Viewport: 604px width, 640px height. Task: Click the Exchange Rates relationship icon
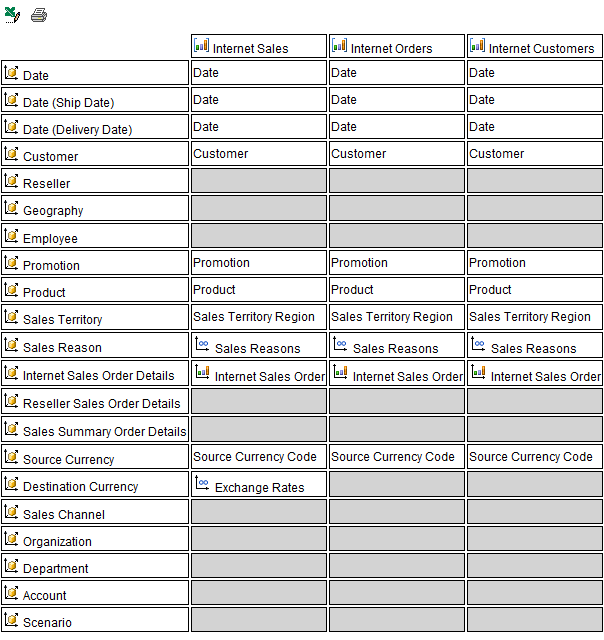[201, 484]
